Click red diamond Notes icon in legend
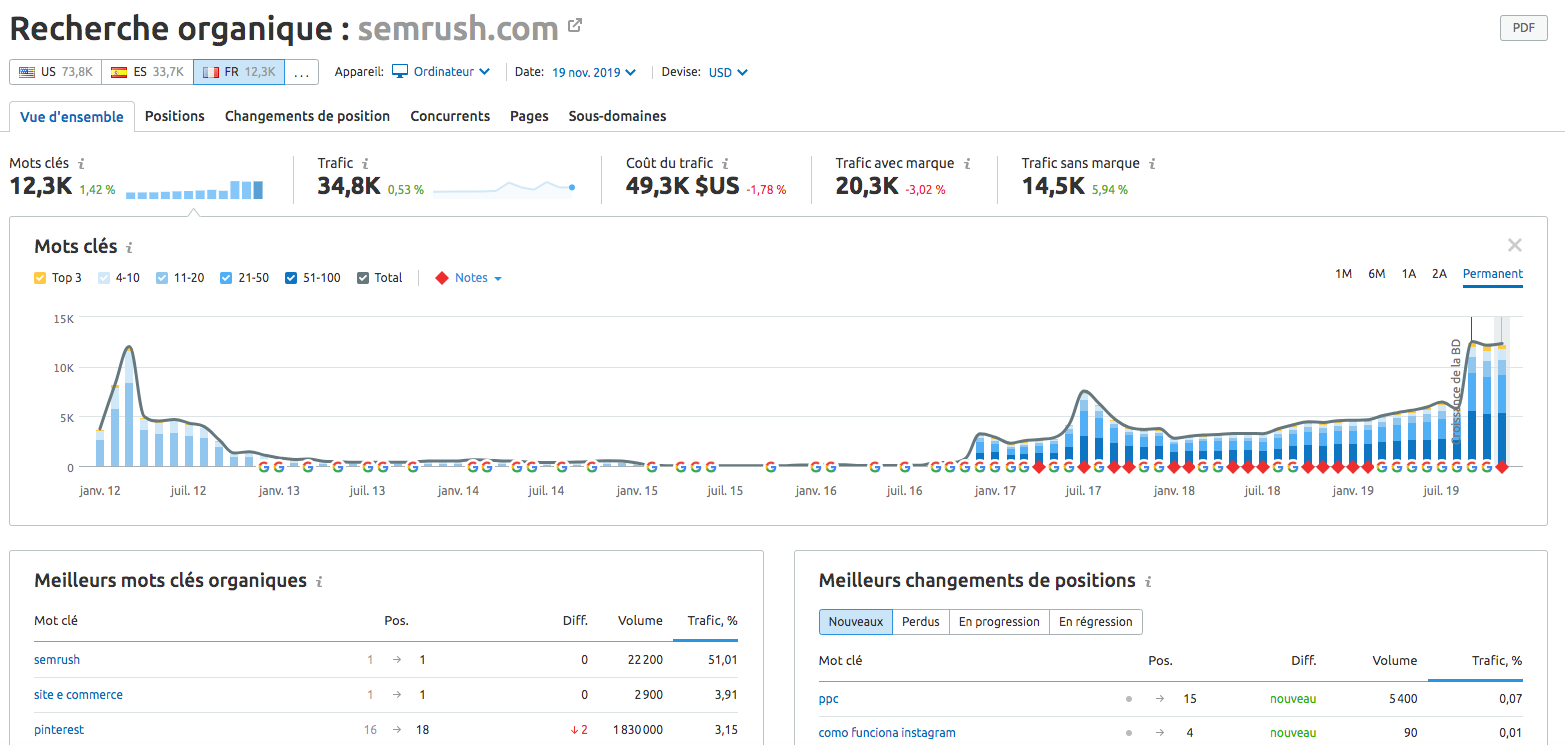 tap(442, 278)
